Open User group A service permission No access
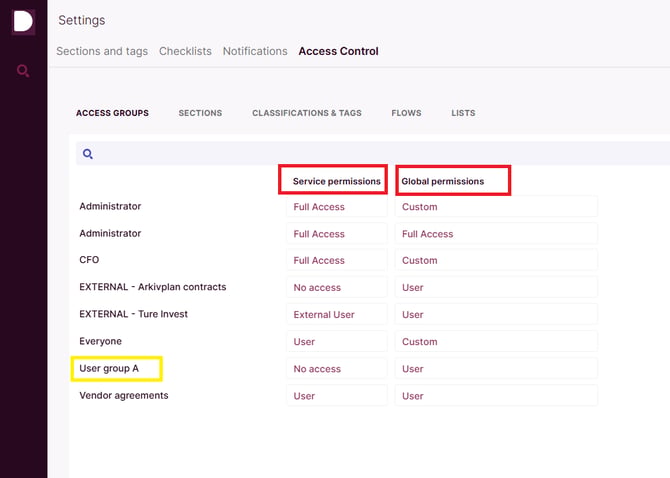Screen dimensions: 670x478 pyautogui.click(x=337, y=369)
